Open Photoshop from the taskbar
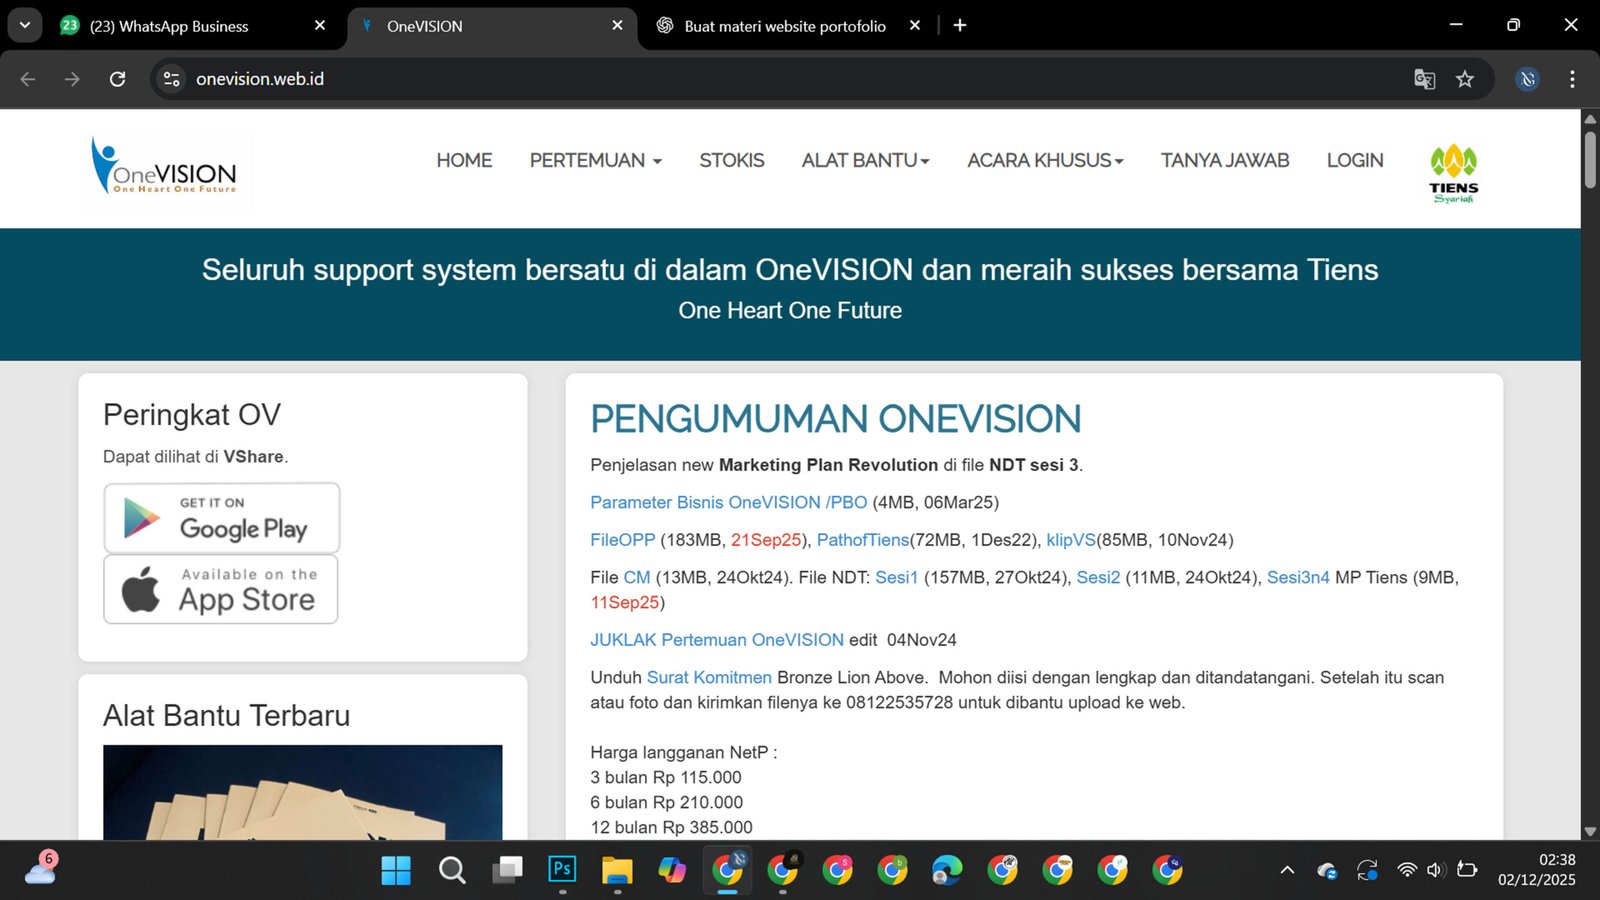Screen dimensions: 1600x900 (x=562, y=870)
